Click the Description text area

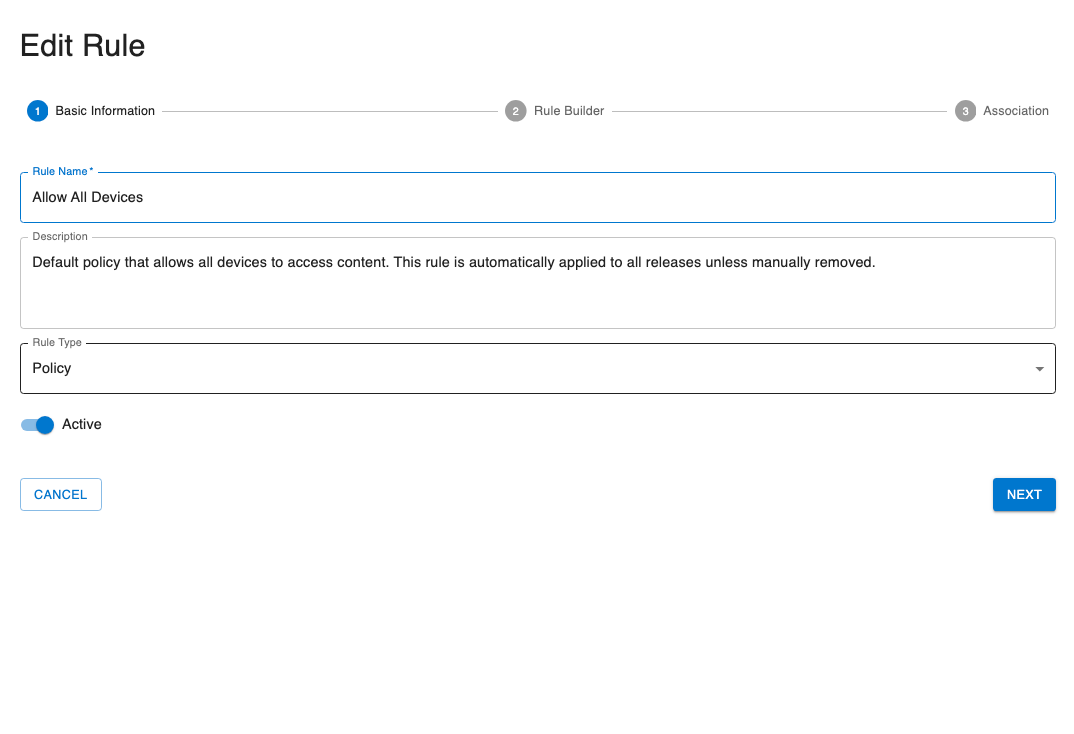tap(537, 283)
